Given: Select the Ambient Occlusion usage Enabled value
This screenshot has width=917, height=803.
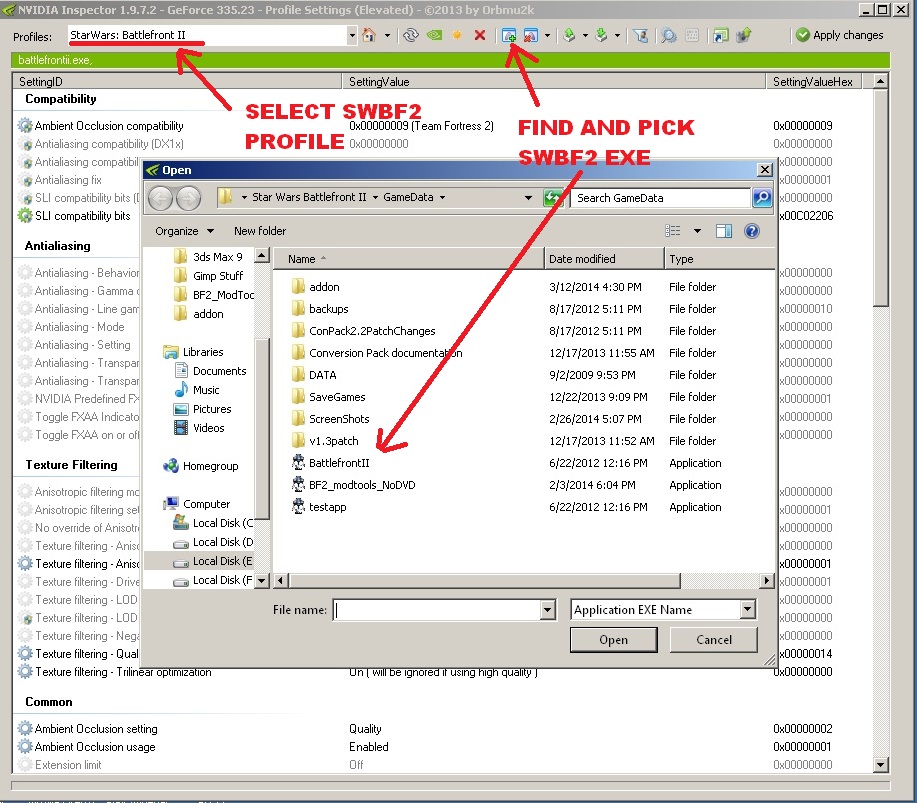Looking at the screenshot, I should (x=369, y=747).
